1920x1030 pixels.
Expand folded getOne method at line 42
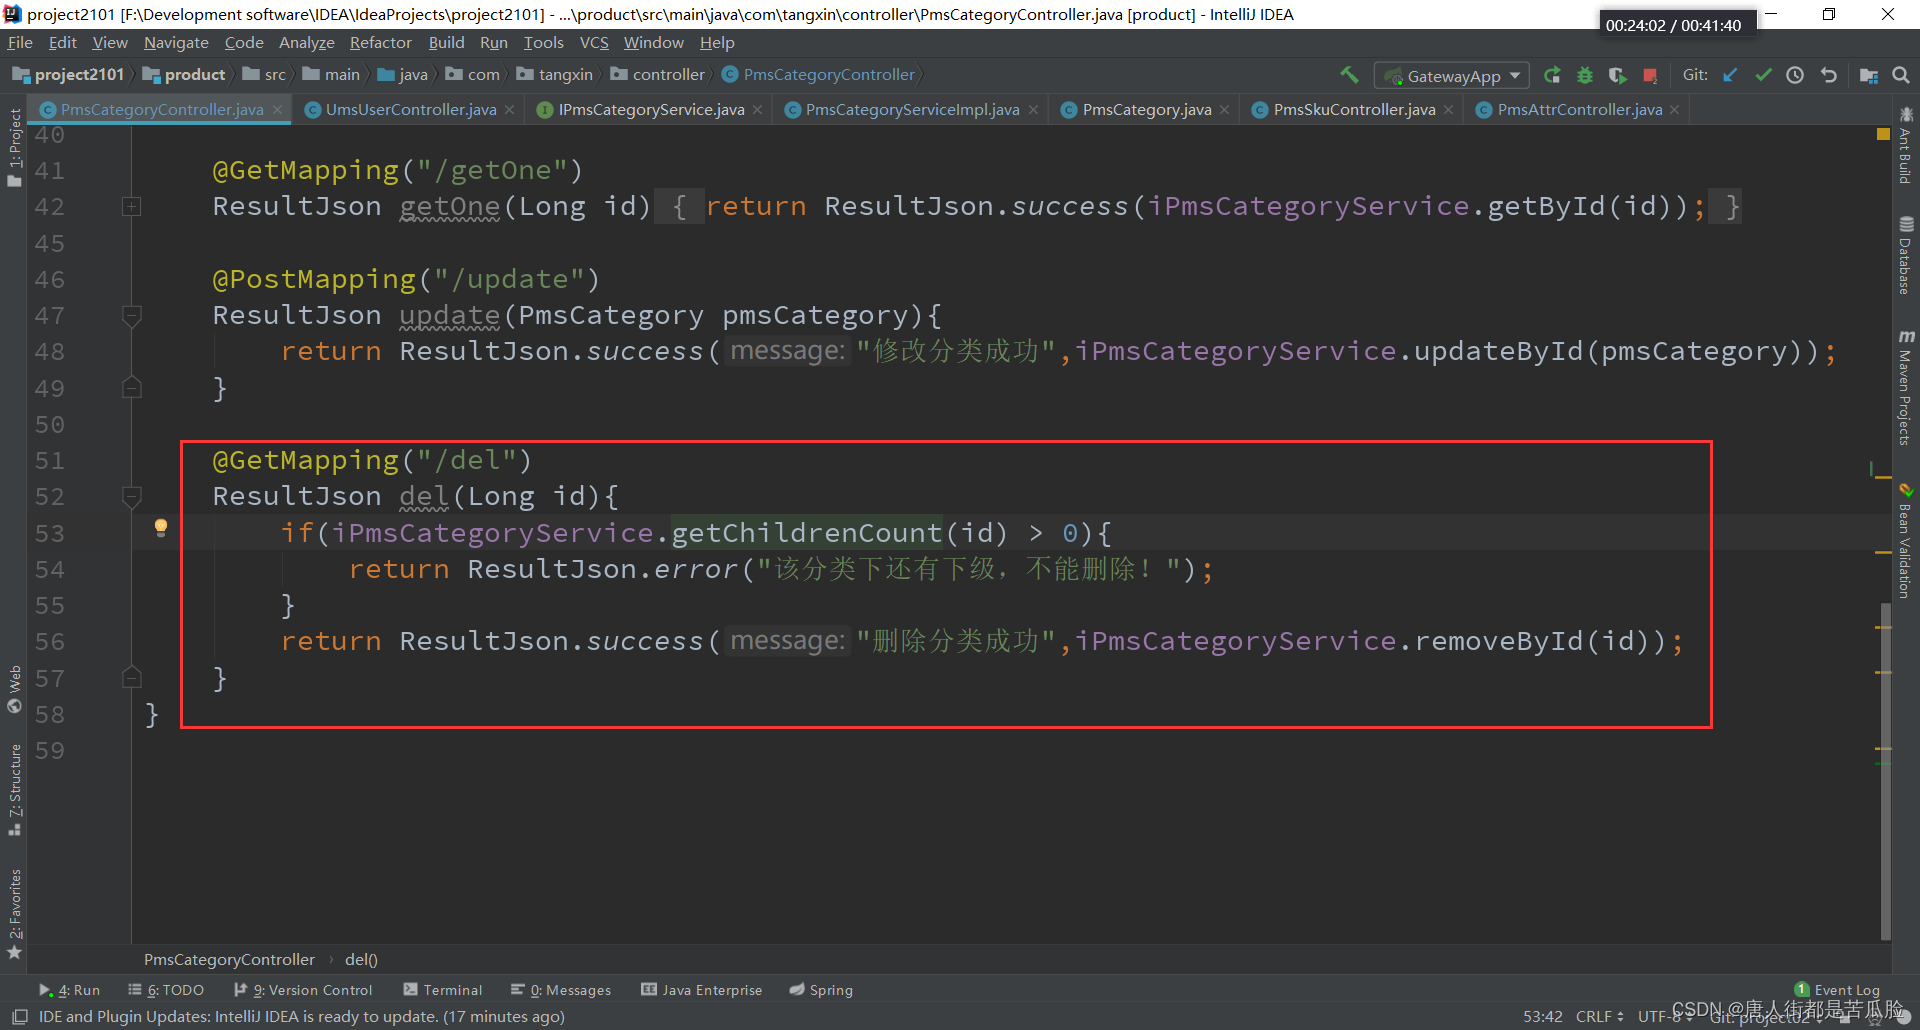coord(131,207)
